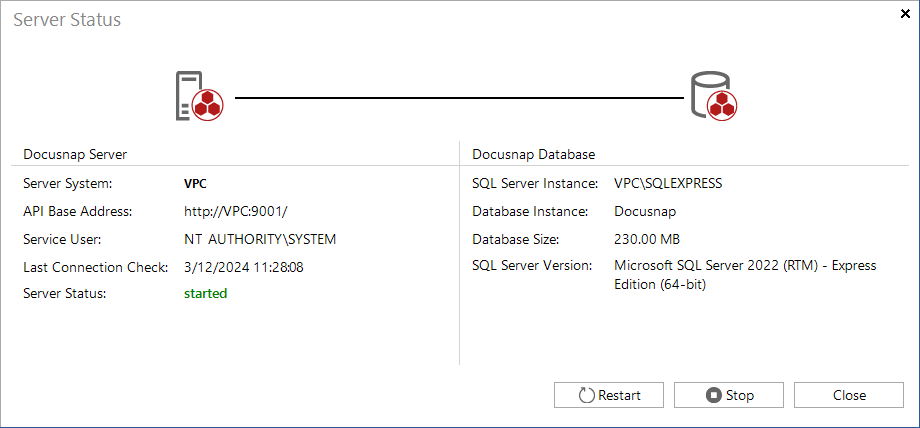Click the Database Instance label
Screen dimensions: 920x428
click(530, 211)
